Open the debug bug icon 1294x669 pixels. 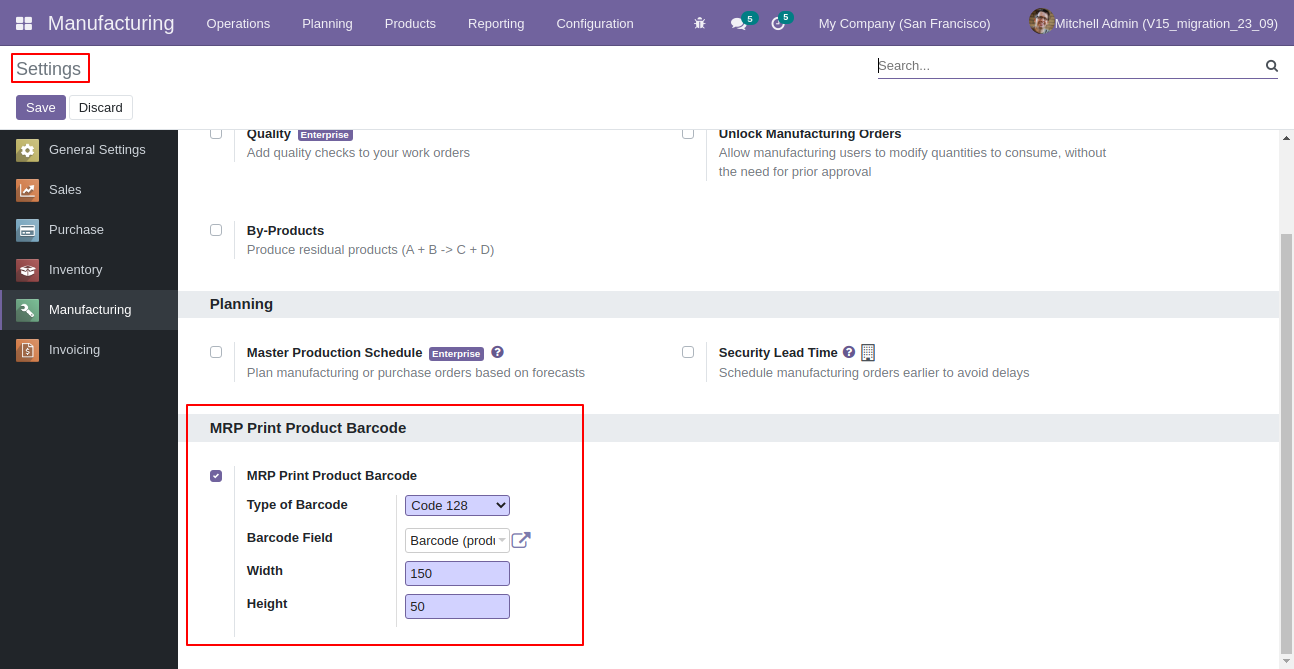[x=700, y=23]
